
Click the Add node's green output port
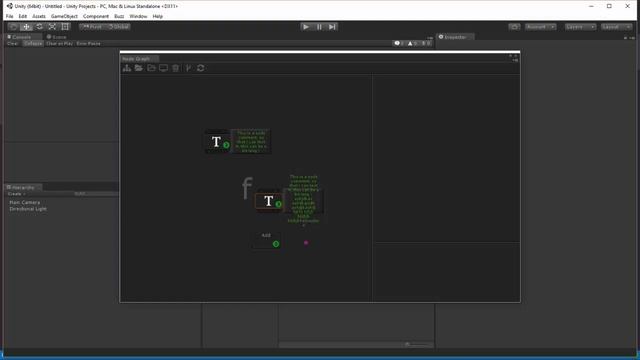[x=276, y=244]
